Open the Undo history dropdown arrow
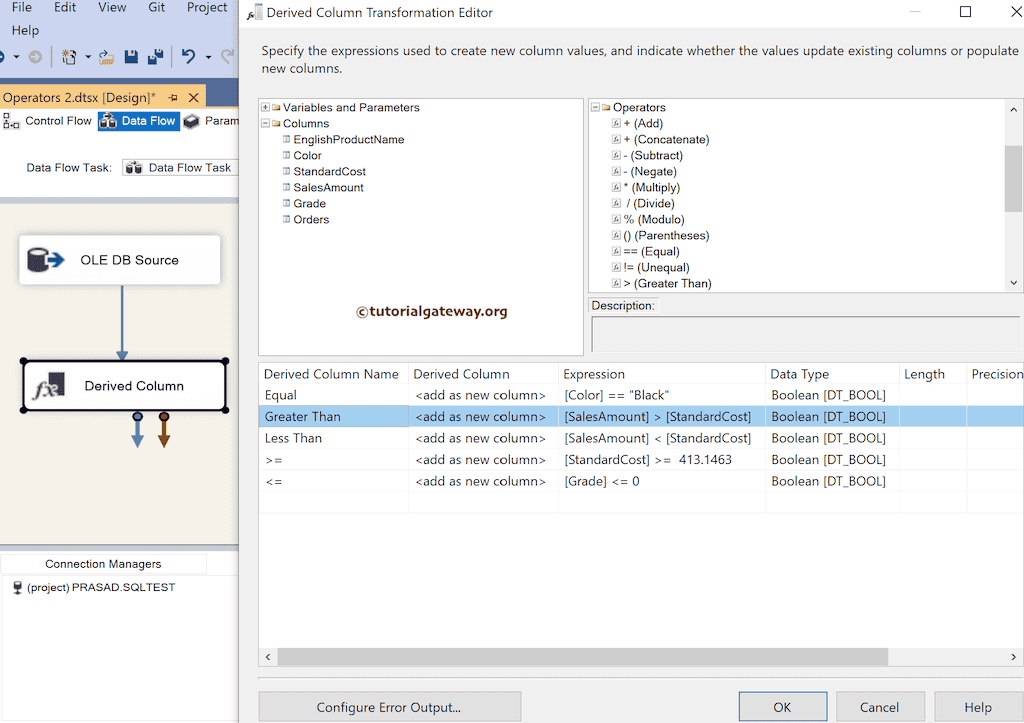The height and width of the screenshot is (723, 1024). 208,57
